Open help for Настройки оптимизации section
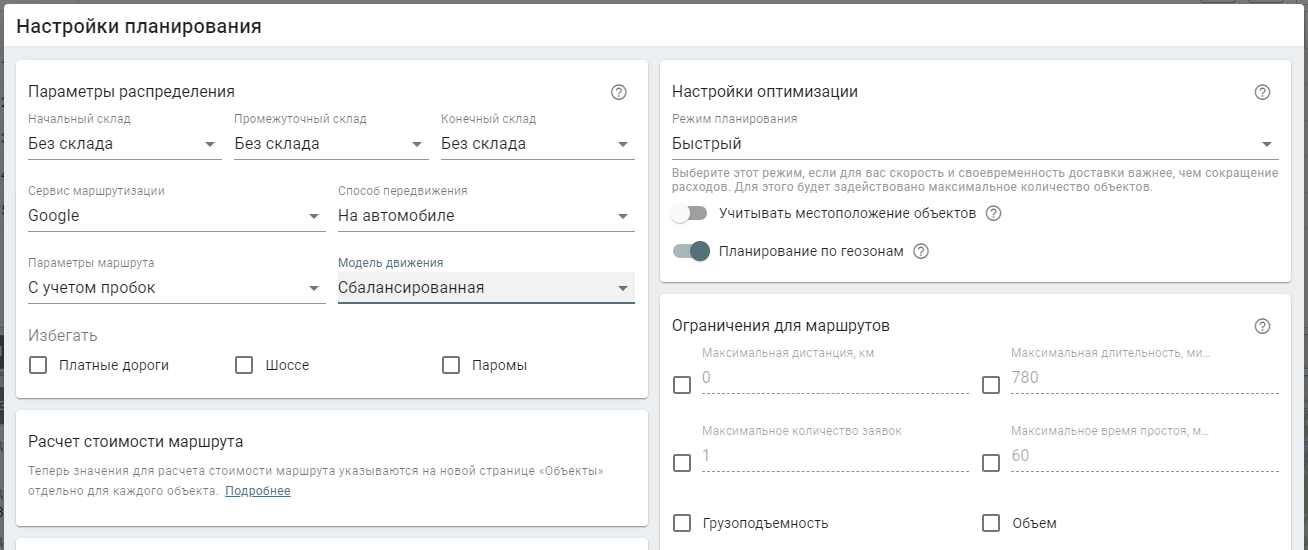Image resolution: width=1308 pixels, height=550 pixels. [1262, 92]
